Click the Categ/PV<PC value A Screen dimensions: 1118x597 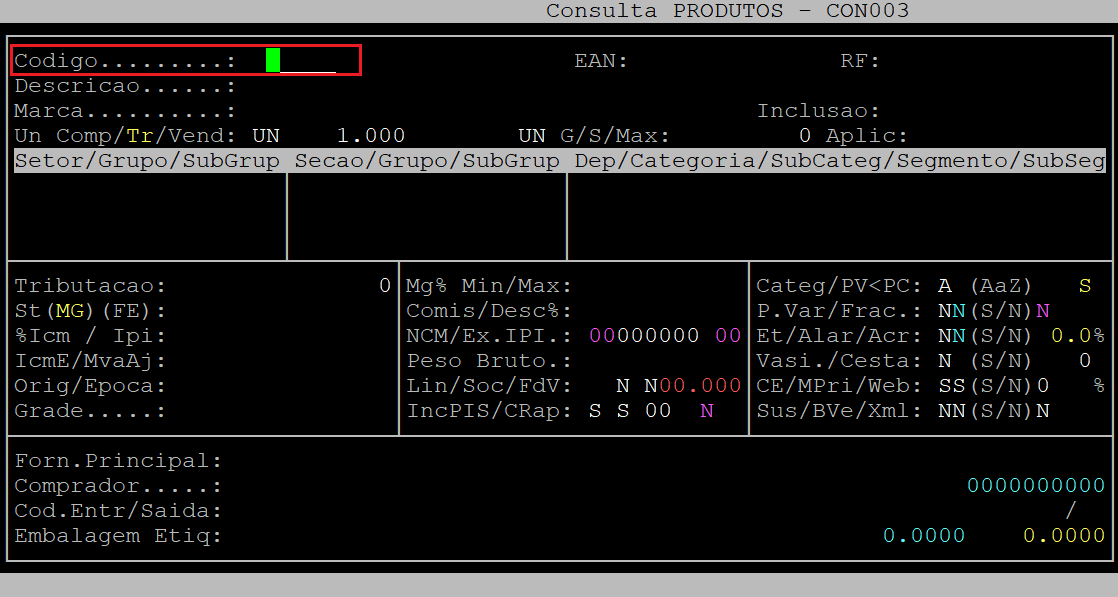[945, 286]
